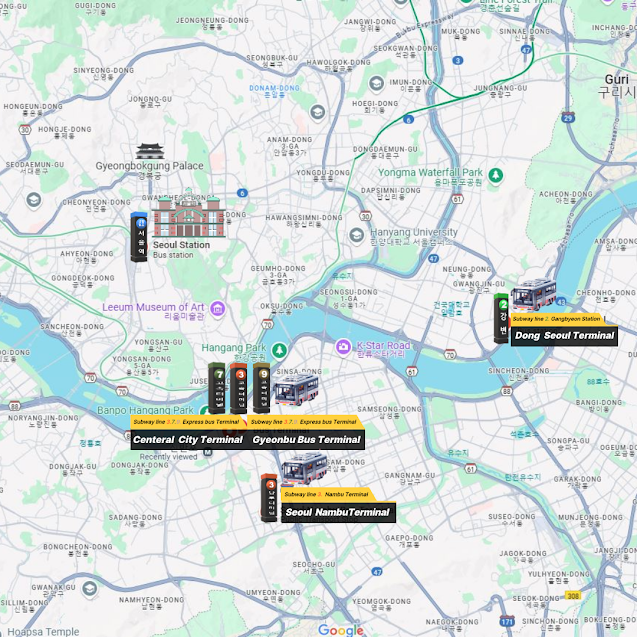
Task: Click the Centeral City Terminal black label
Action: click(x=188, y=440)
